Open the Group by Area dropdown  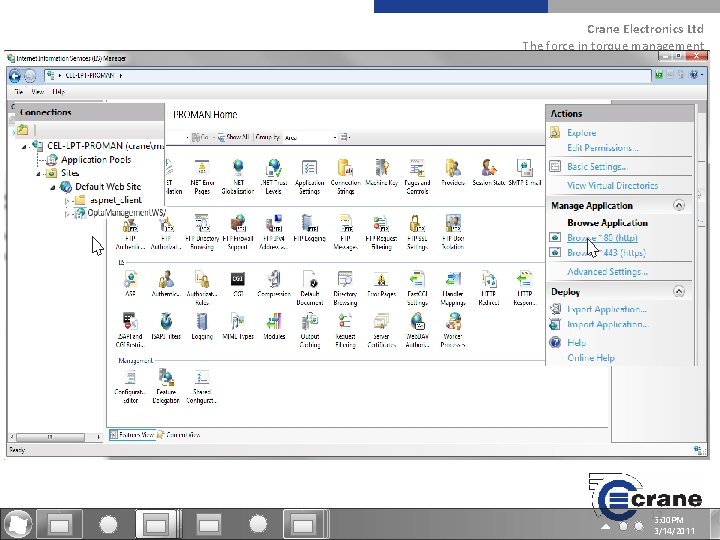coord(310,137)
